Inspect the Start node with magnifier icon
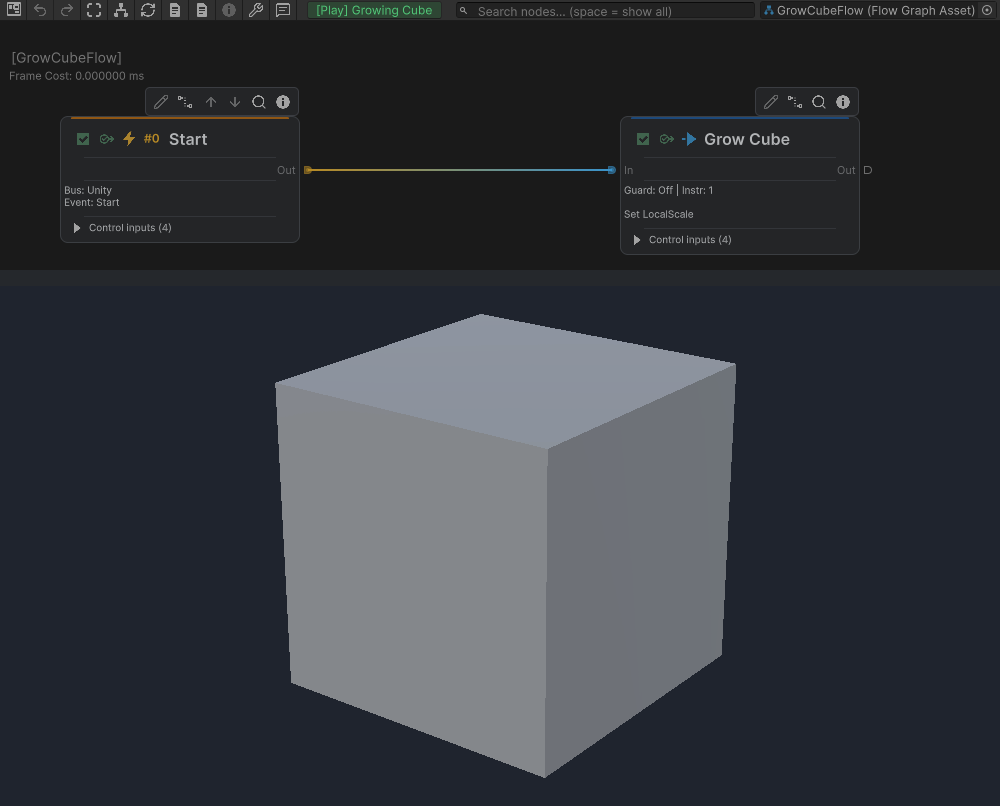 259,102
